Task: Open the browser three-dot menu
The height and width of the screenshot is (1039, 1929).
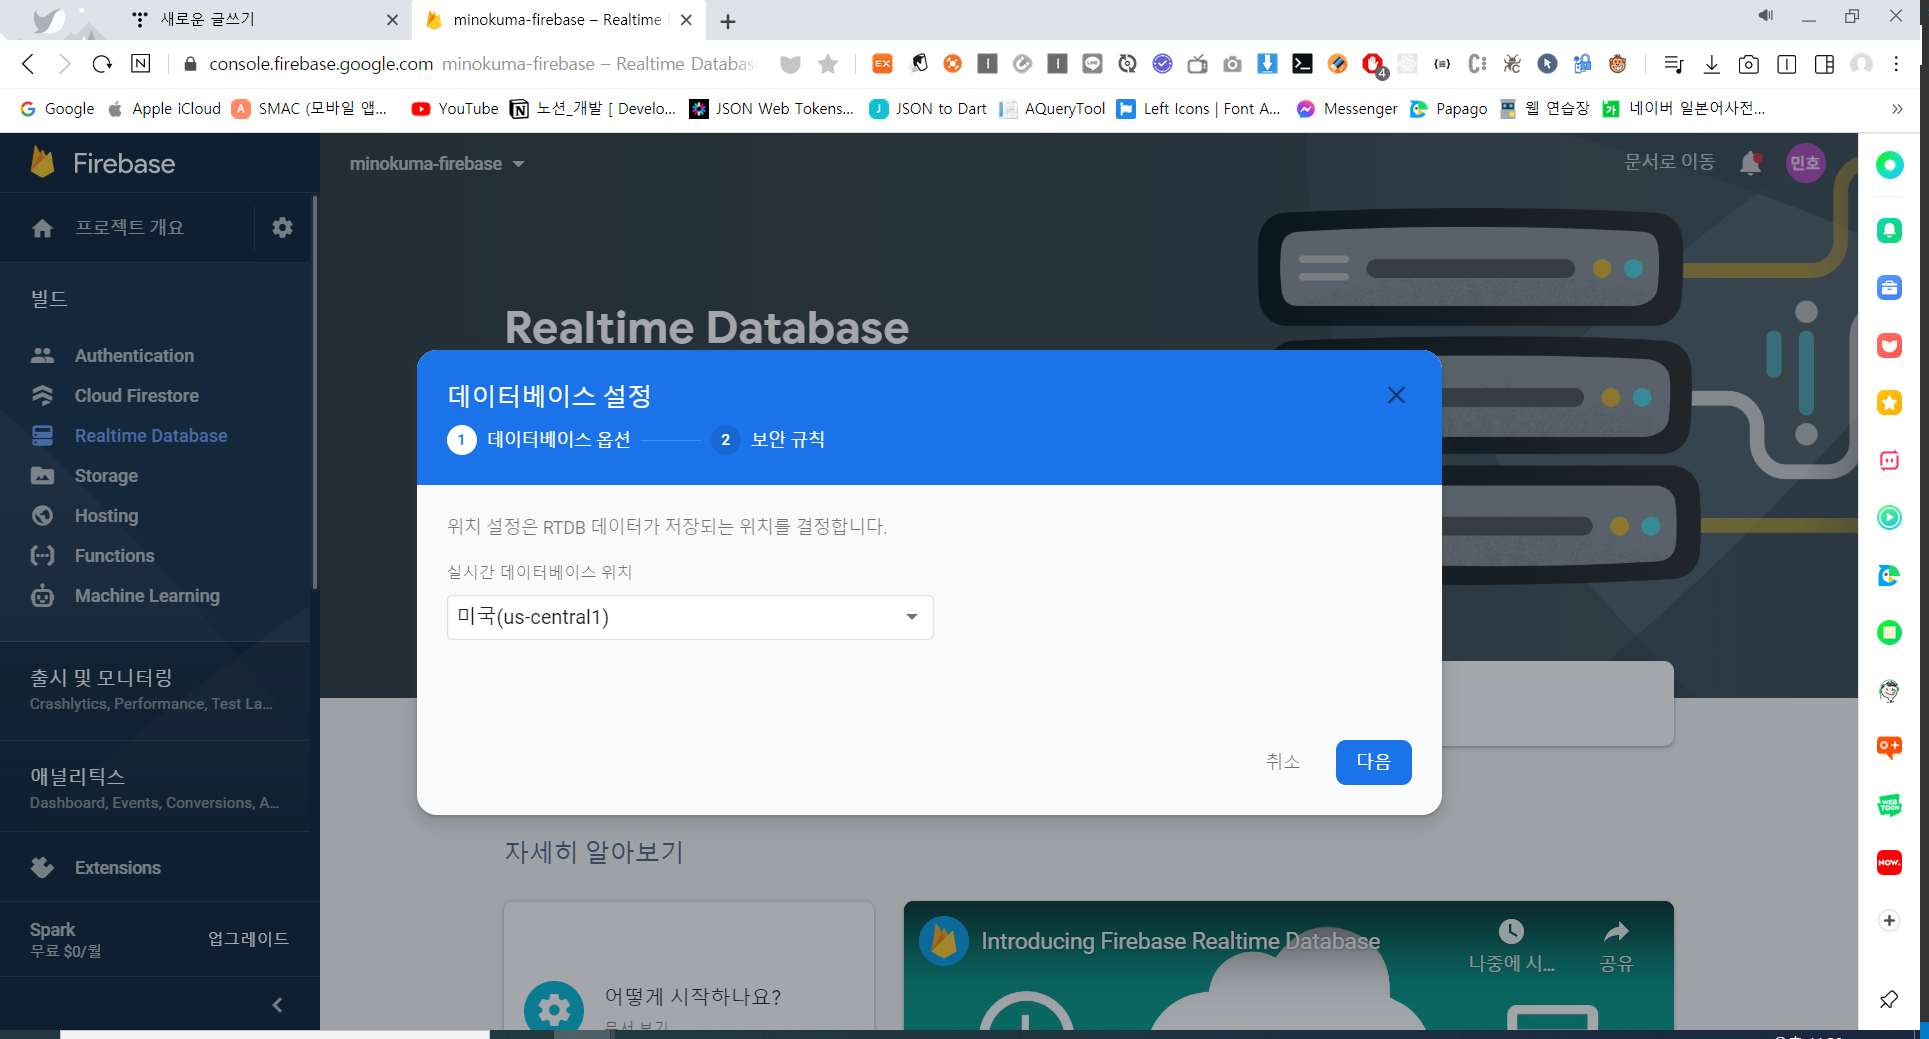Action: tap(1896, 64)
